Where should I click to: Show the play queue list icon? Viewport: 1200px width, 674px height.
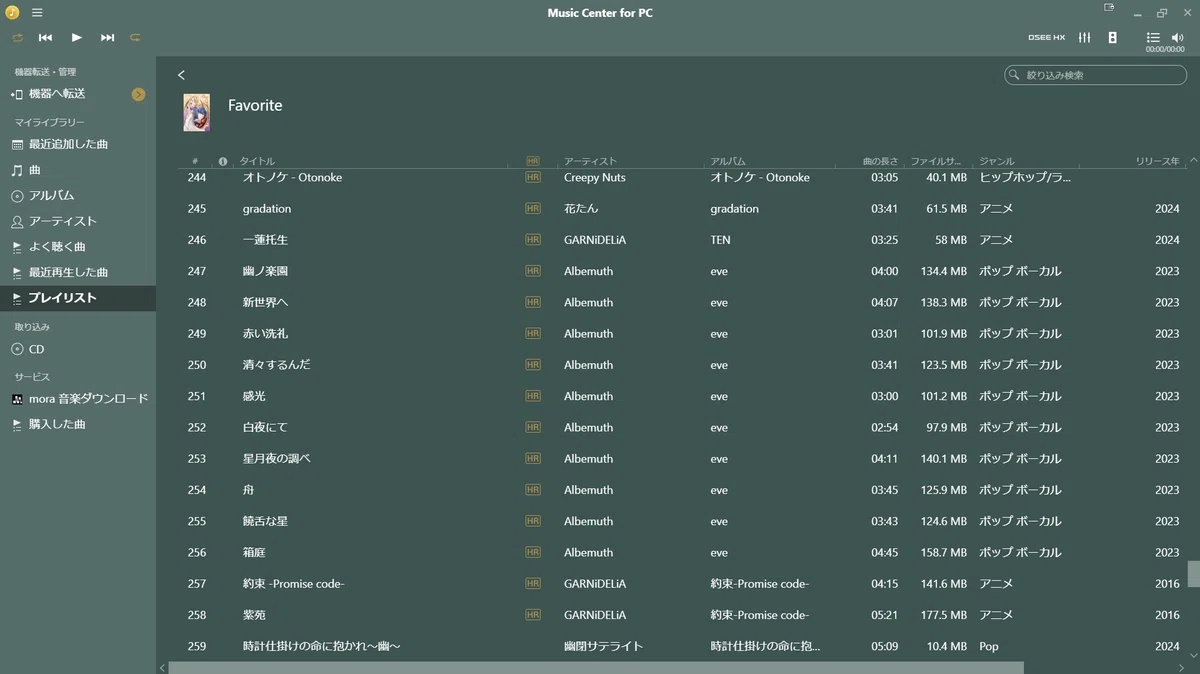point(1153,37)
